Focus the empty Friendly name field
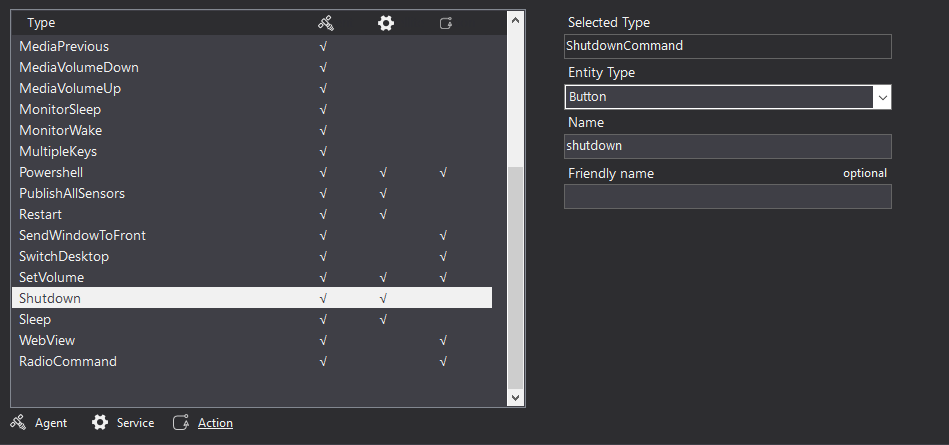Viewport: 949px width, 445px height. 727,197
